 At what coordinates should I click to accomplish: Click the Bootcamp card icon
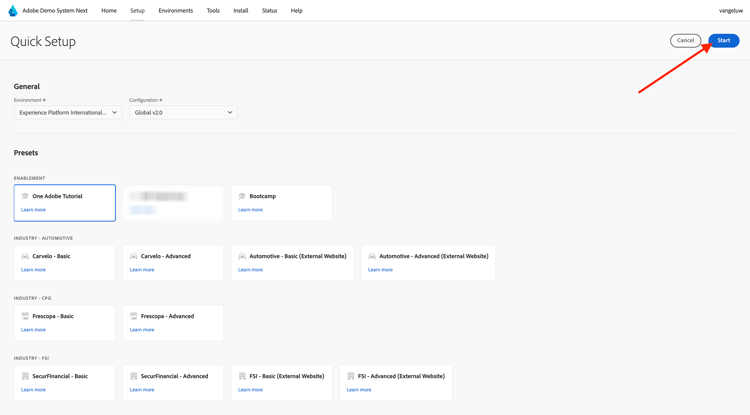242,196
